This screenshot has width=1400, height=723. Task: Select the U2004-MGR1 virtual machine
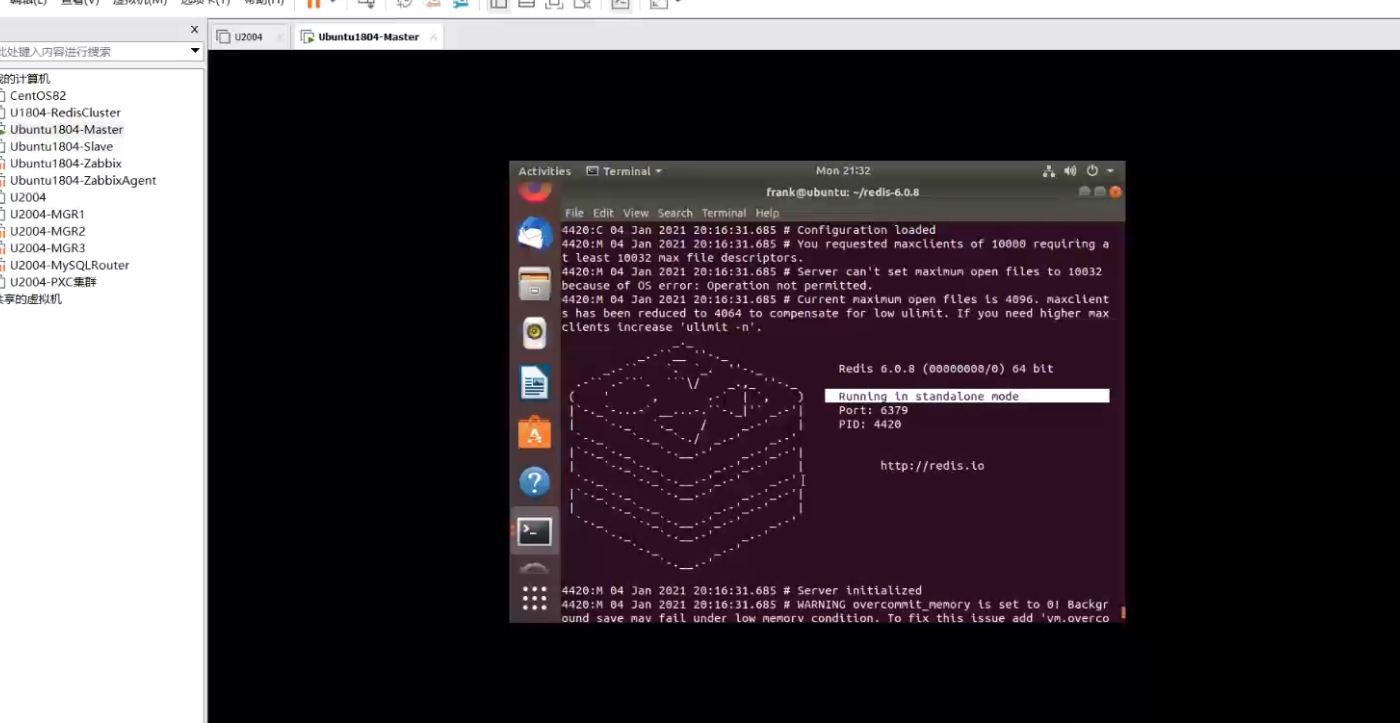pyautogui.click(x=47, y=215)
